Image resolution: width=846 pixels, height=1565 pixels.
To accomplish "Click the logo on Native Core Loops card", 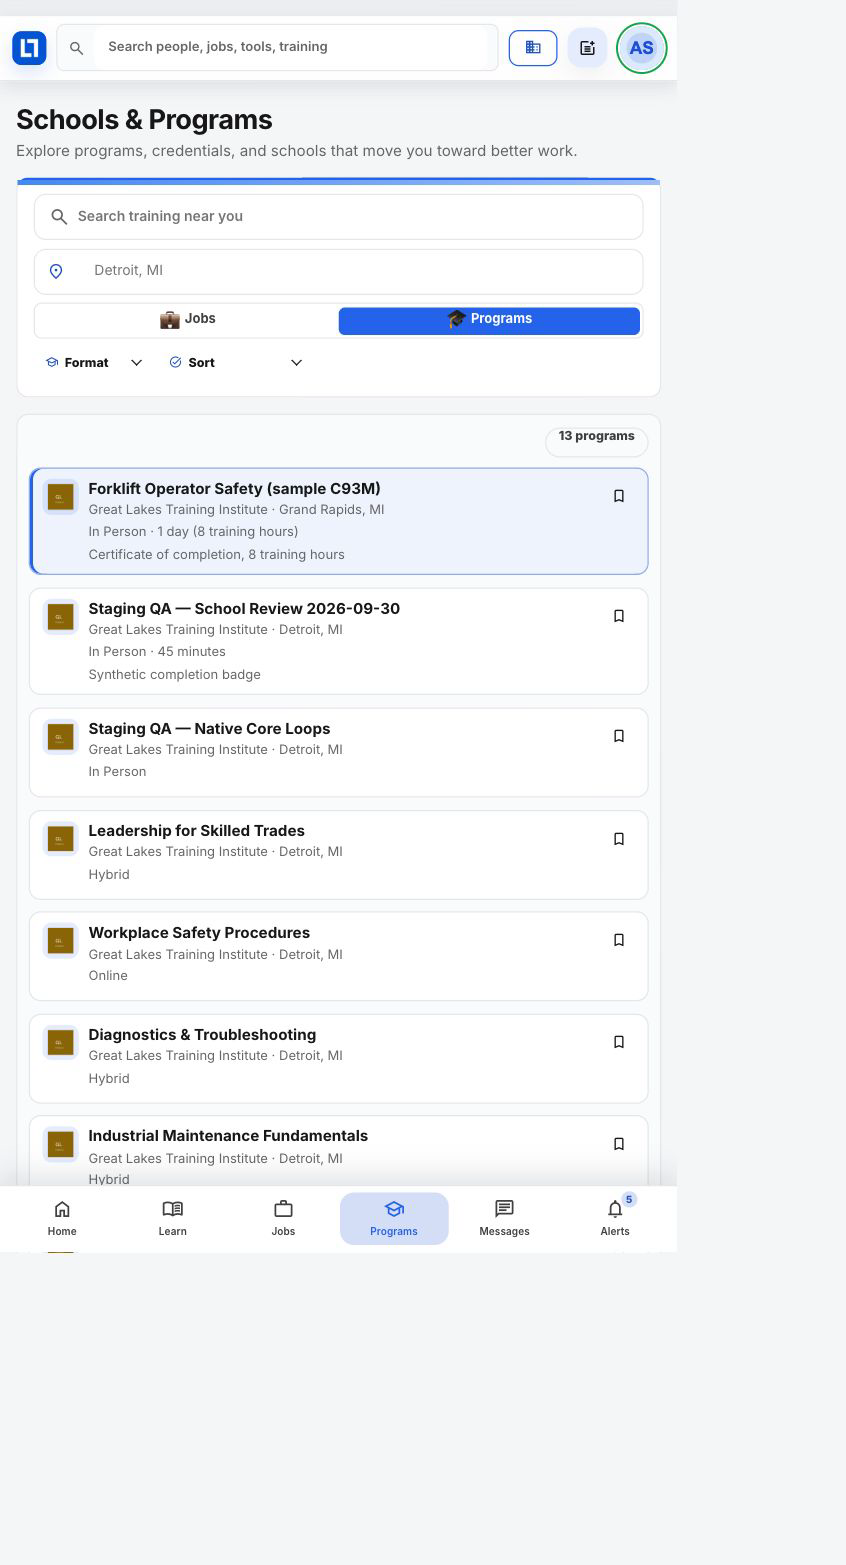I will pyautogui.click(x=60, y=736).
